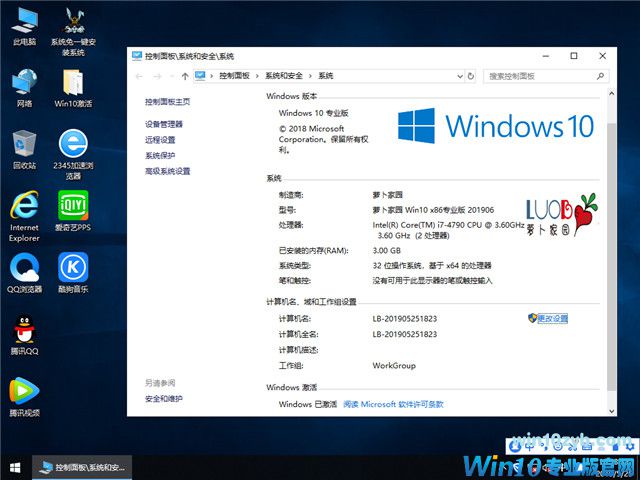The height and width of the screenshot is (480, 640).
Task: Select the 腾讯视频 desktop icon
Action: click(24, 397)
